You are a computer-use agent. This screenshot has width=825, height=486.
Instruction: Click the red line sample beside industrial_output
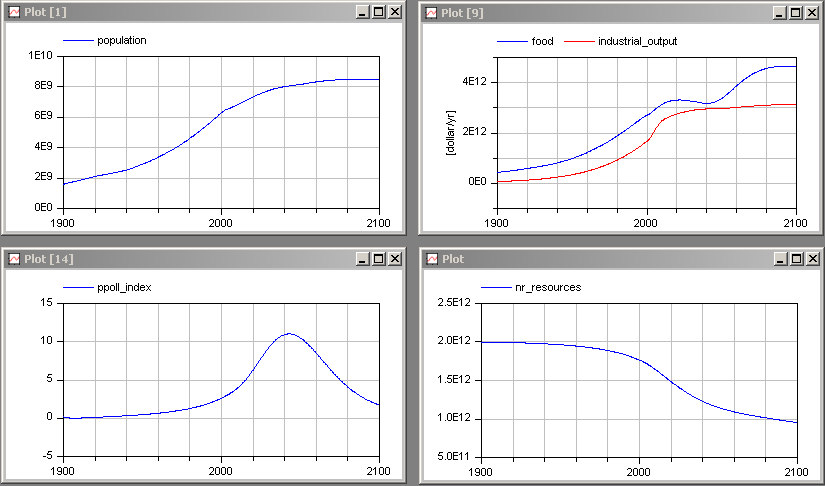579,41
